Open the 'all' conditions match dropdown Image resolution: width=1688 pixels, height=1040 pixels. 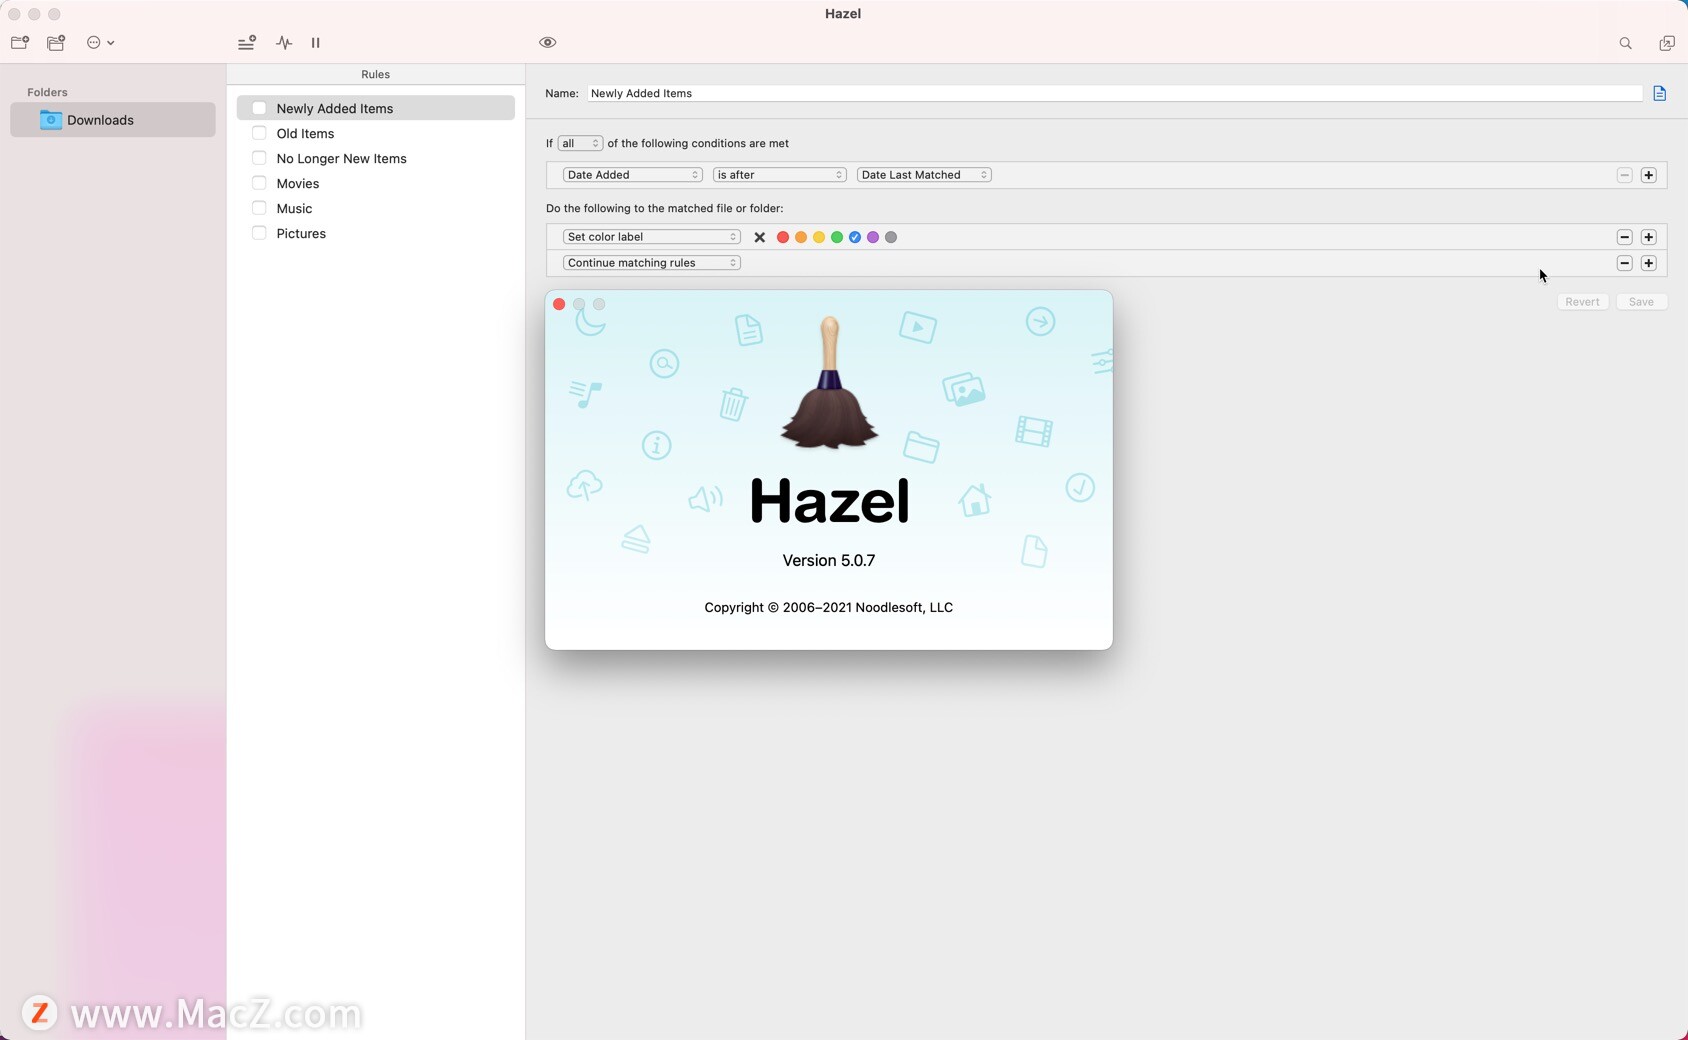(580, 143)
